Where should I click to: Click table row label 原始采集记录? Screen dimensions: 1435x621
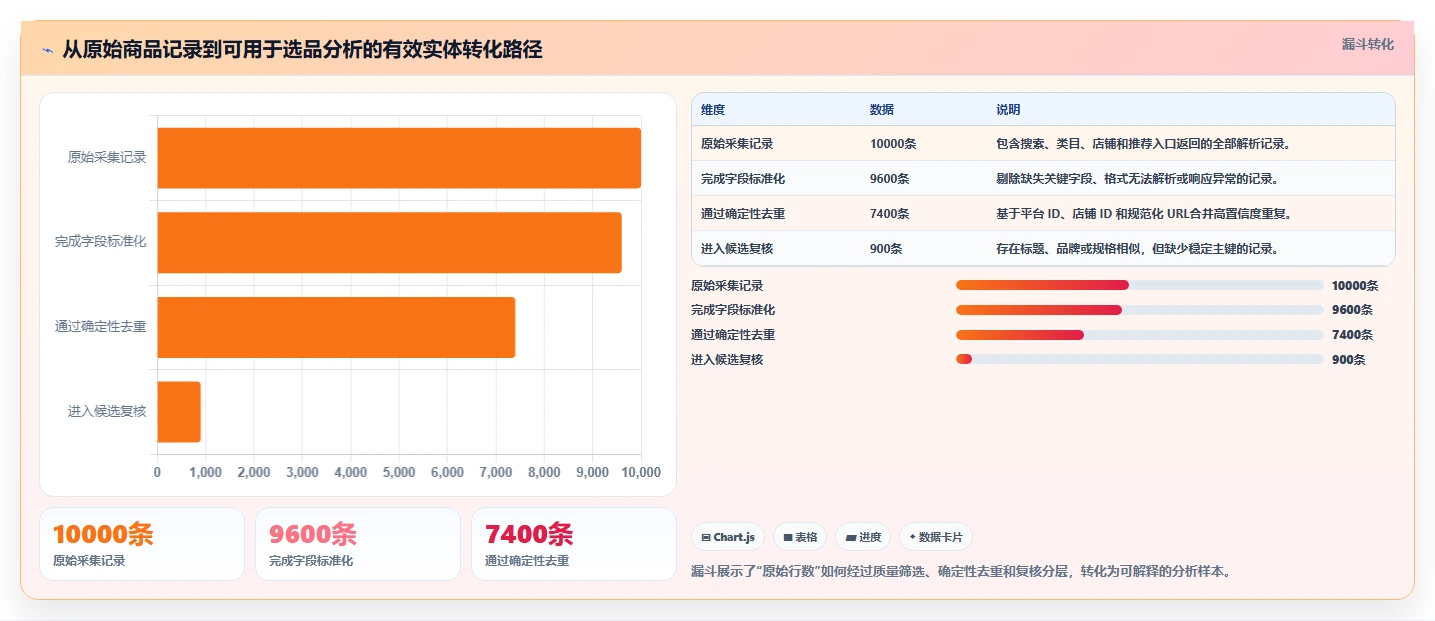click(737, 143)
